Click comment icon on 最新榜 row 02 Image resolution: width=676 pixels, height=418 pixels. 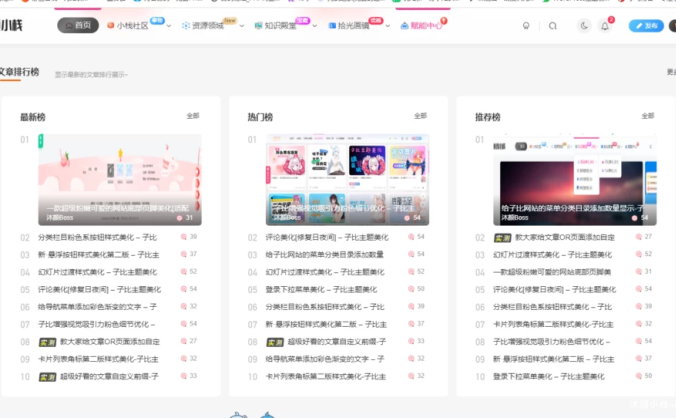pyautogui.click(x=184, y=237)
